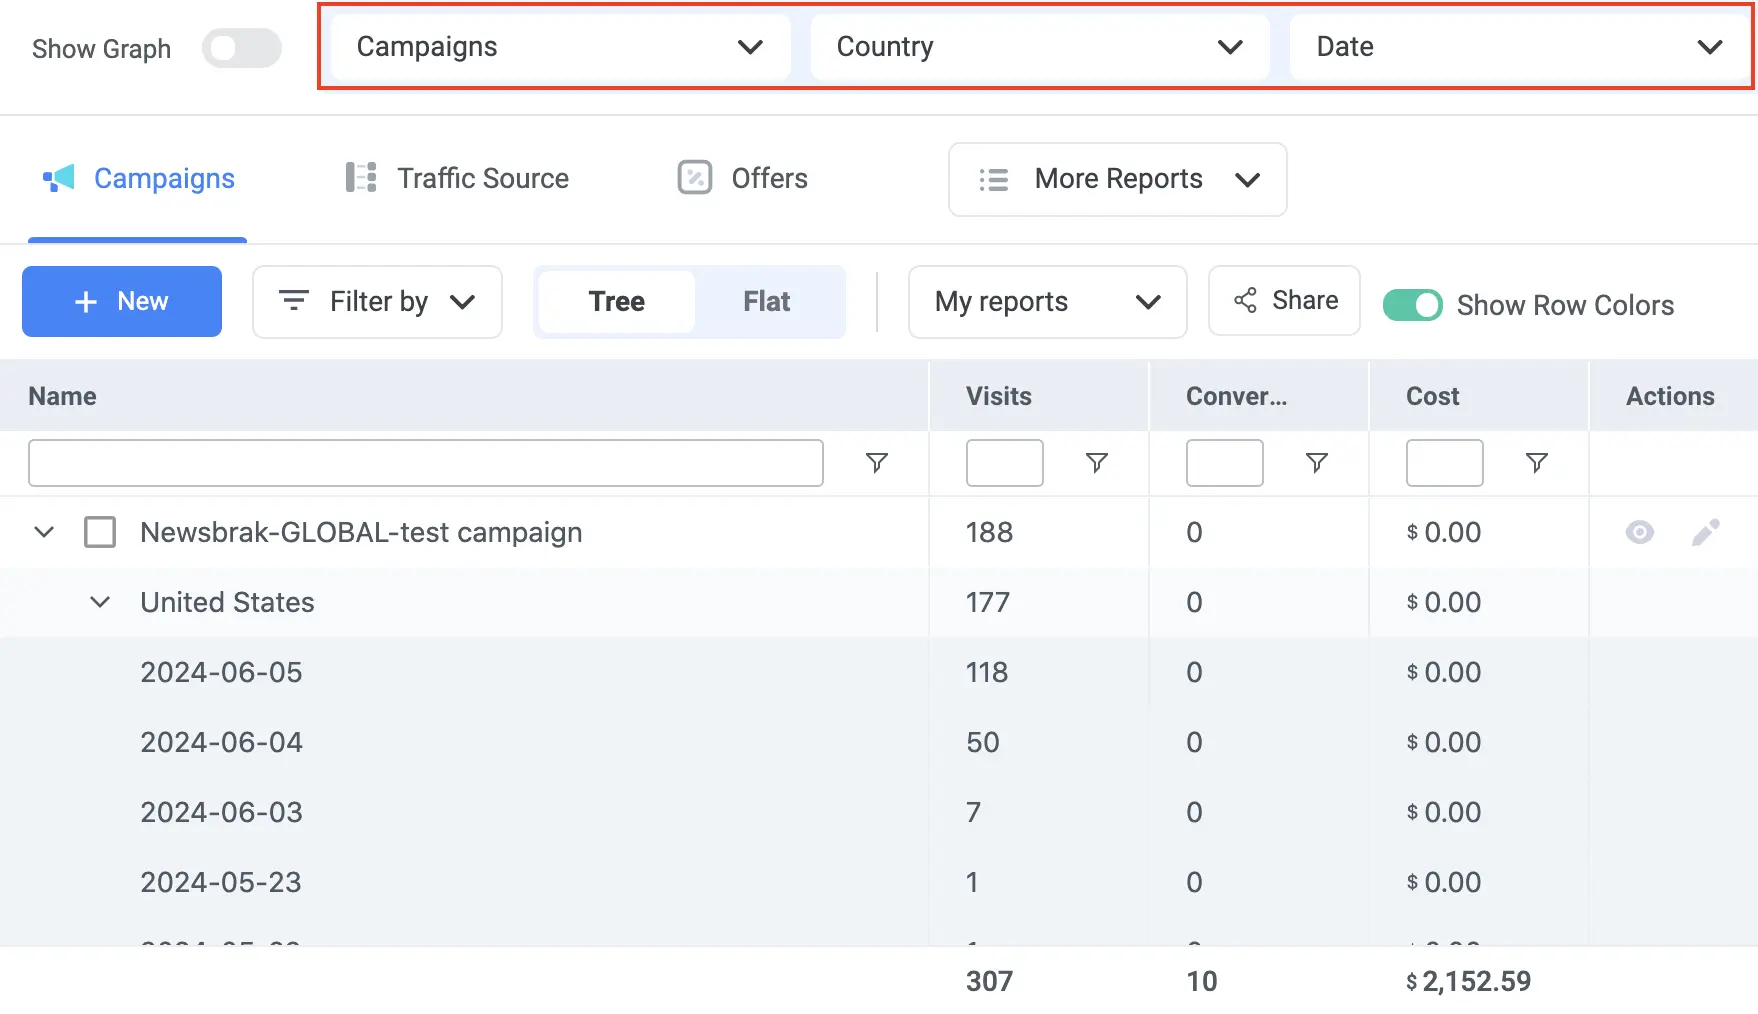Click the filter lines icon in Filter by
Screen dimensions: 1758x1014
[293, 300]
